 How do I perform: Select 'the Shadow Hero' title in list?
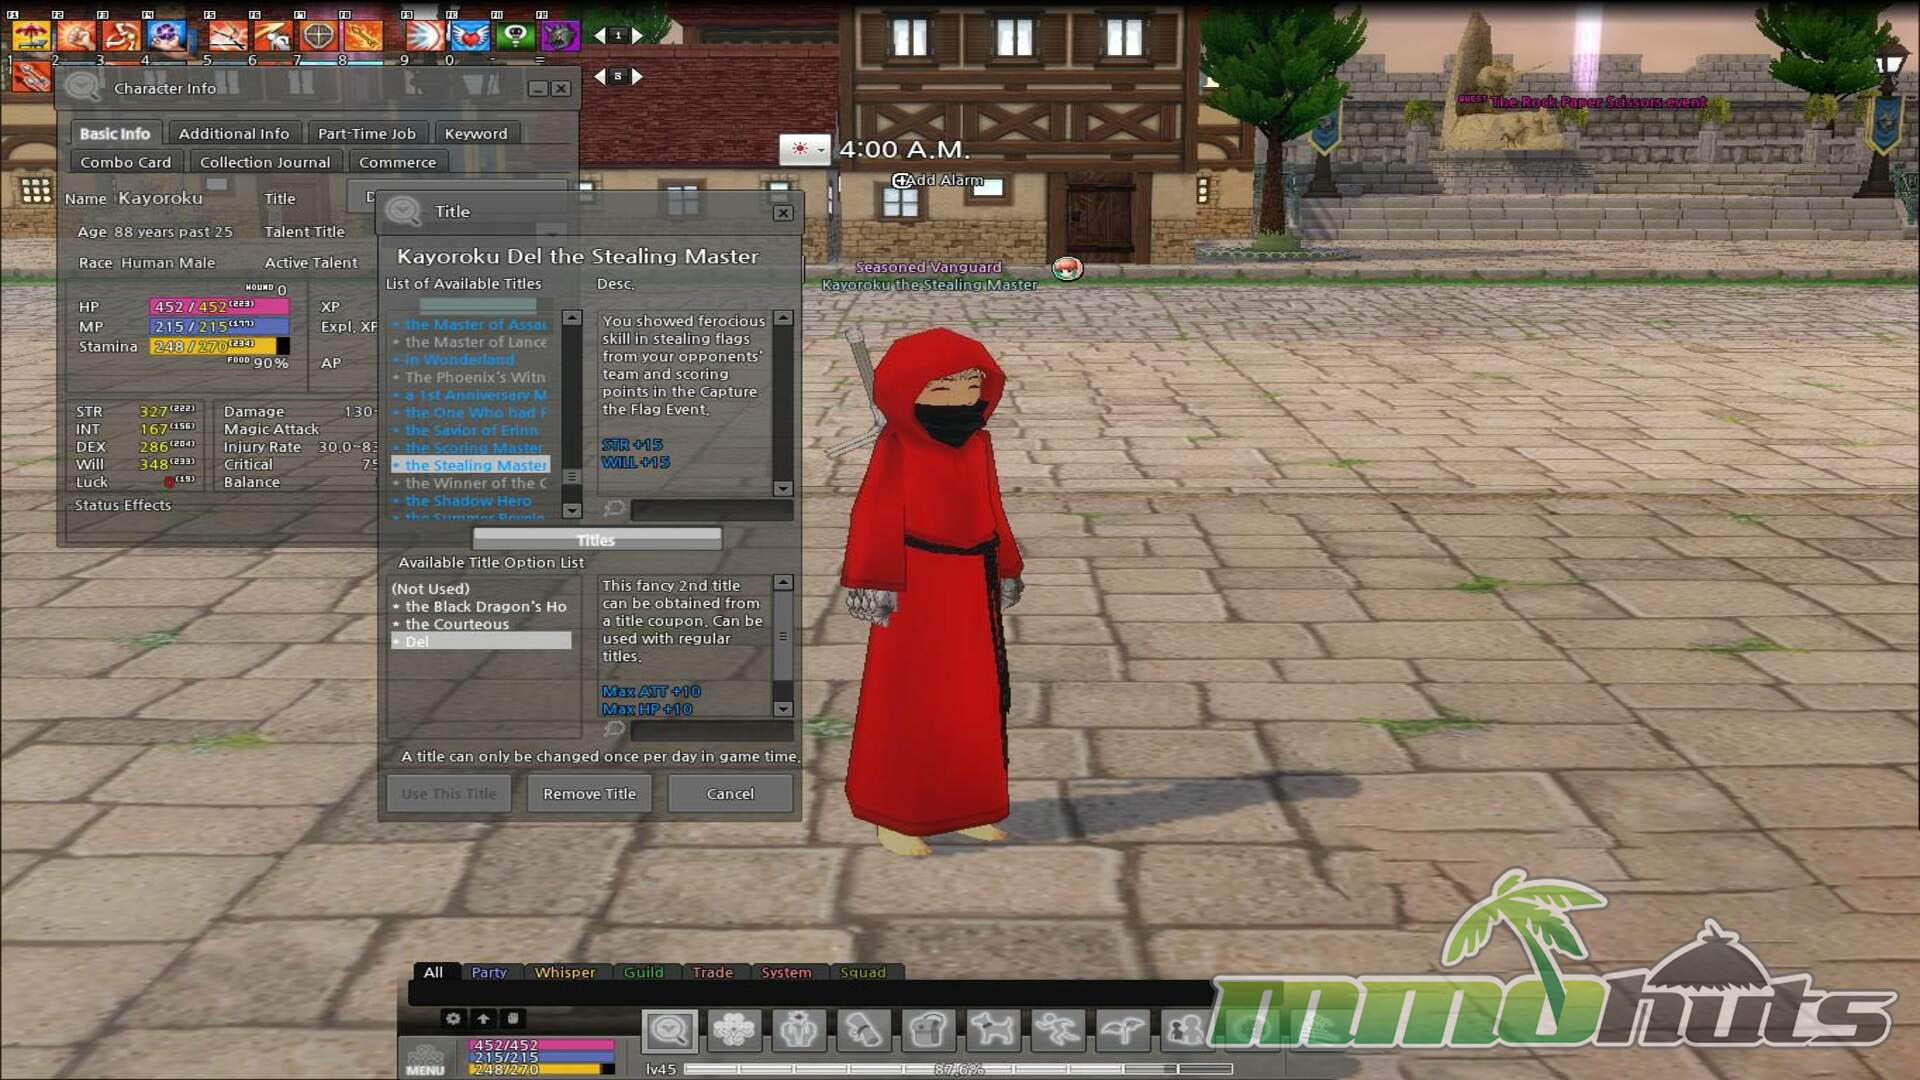468,500
